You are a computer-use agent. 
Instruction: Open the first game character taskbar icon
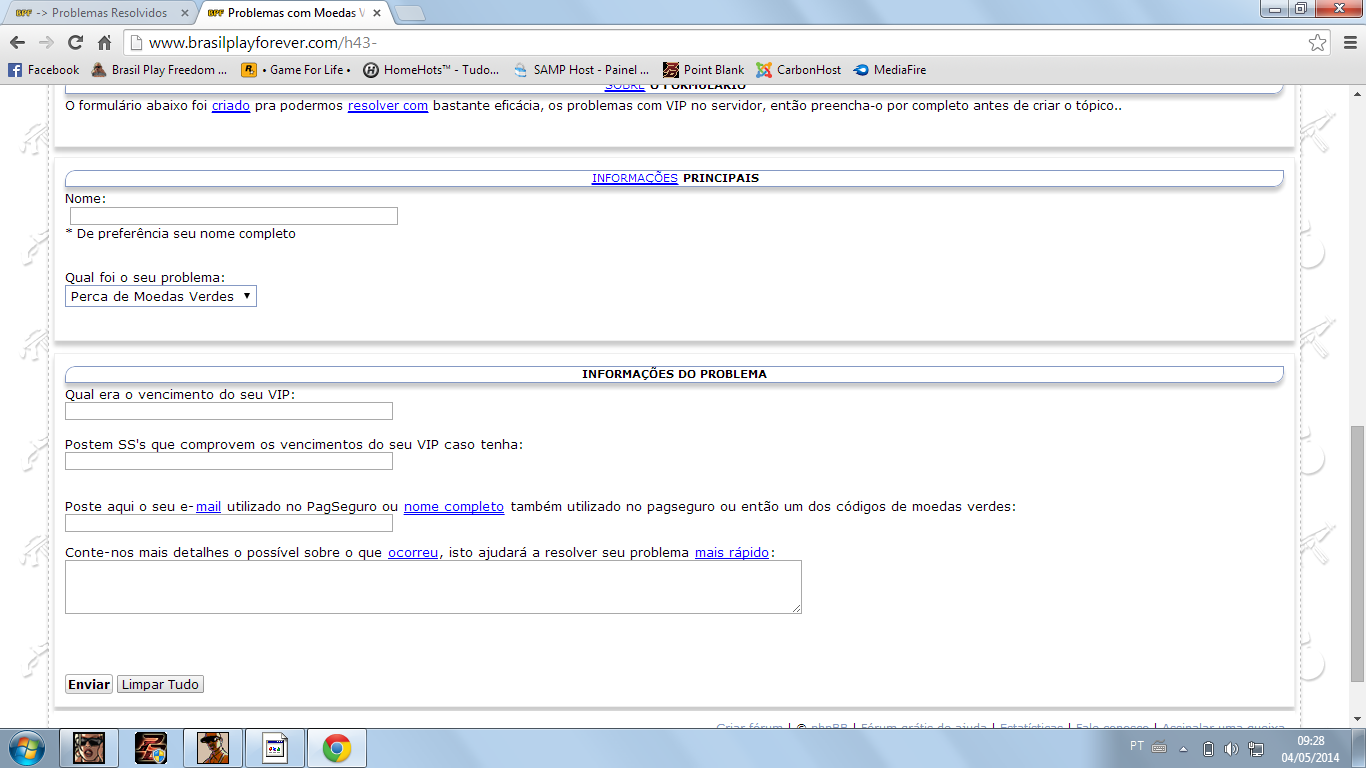tap(89, 748)
